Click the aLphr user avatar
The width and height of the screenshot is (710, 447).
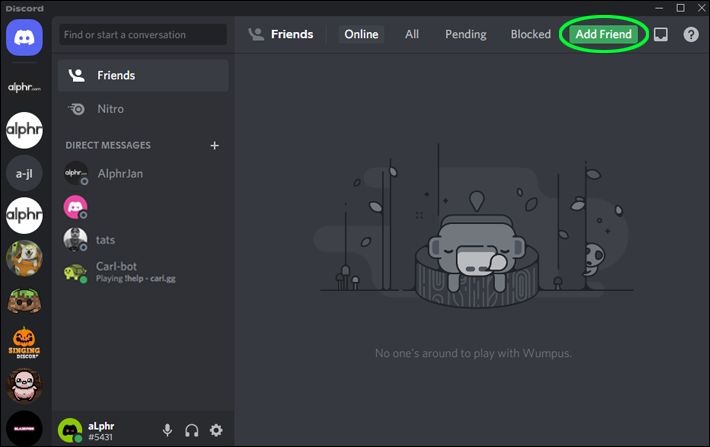70,430
